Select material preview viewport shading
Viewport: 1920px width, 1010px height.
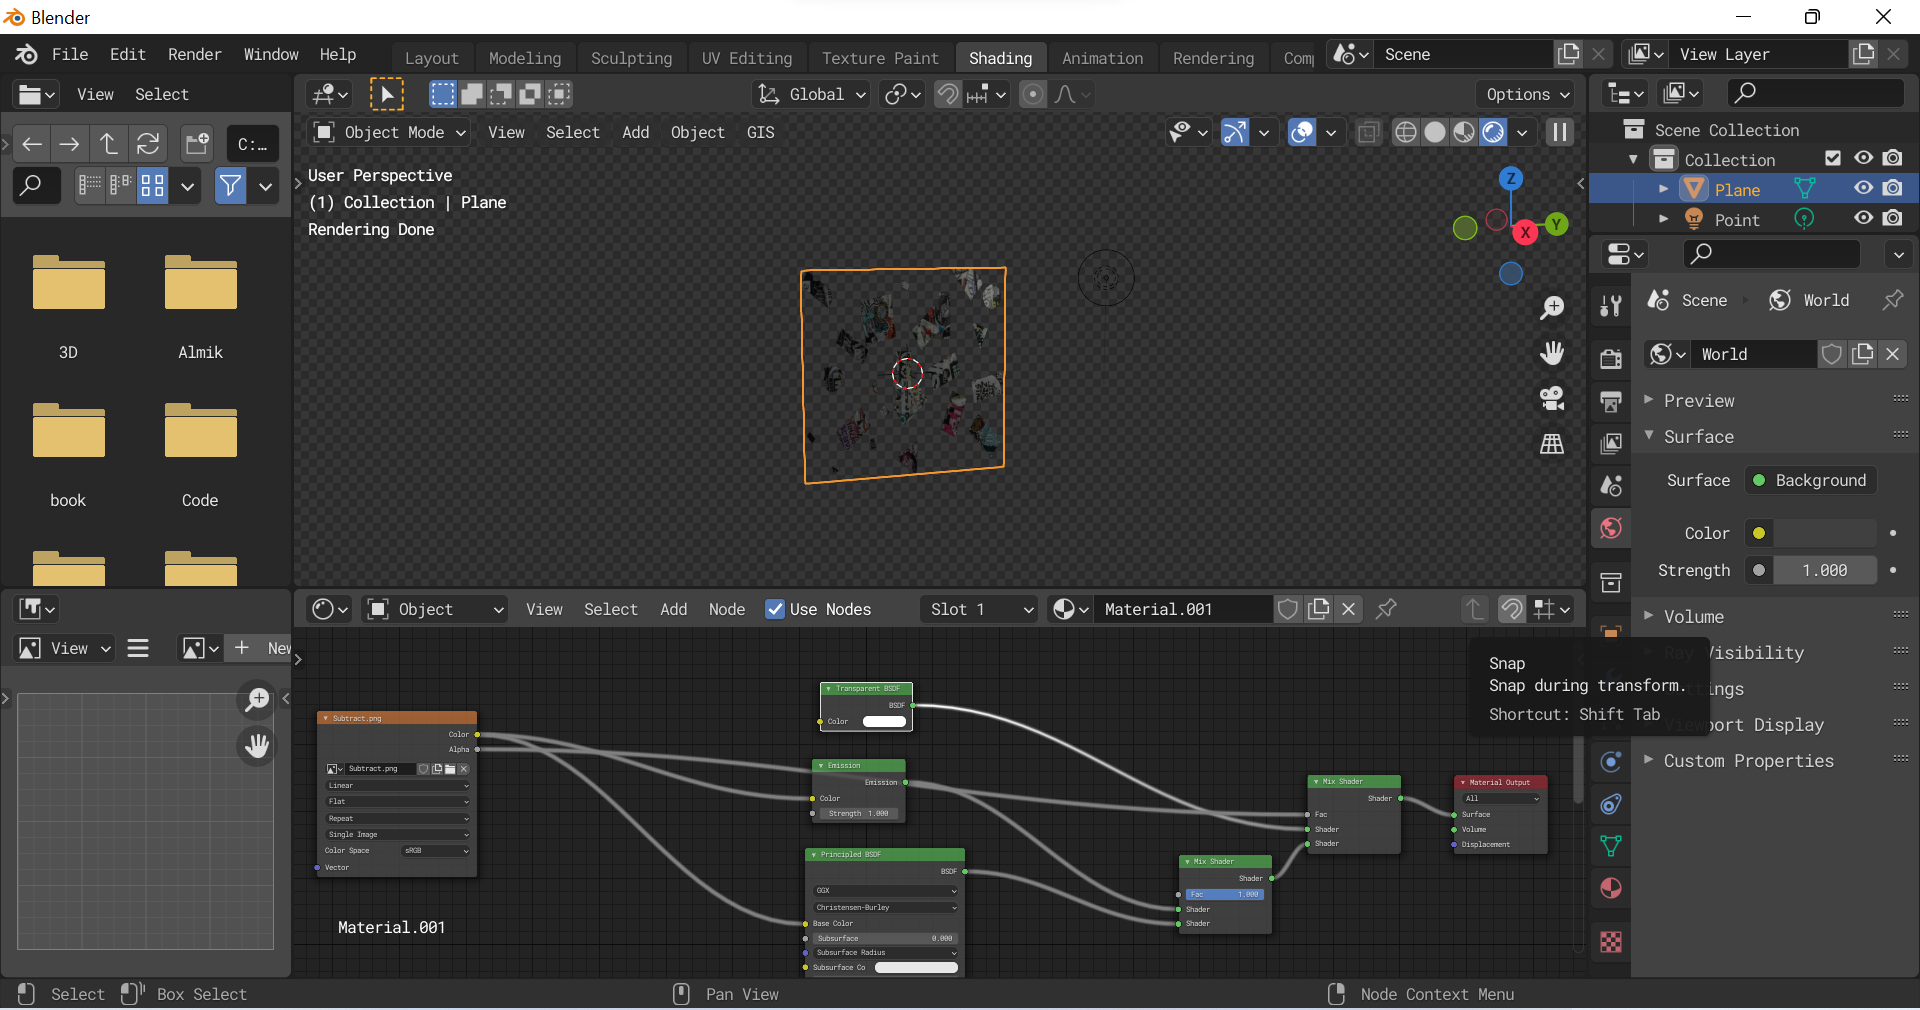coord(1463,132)
